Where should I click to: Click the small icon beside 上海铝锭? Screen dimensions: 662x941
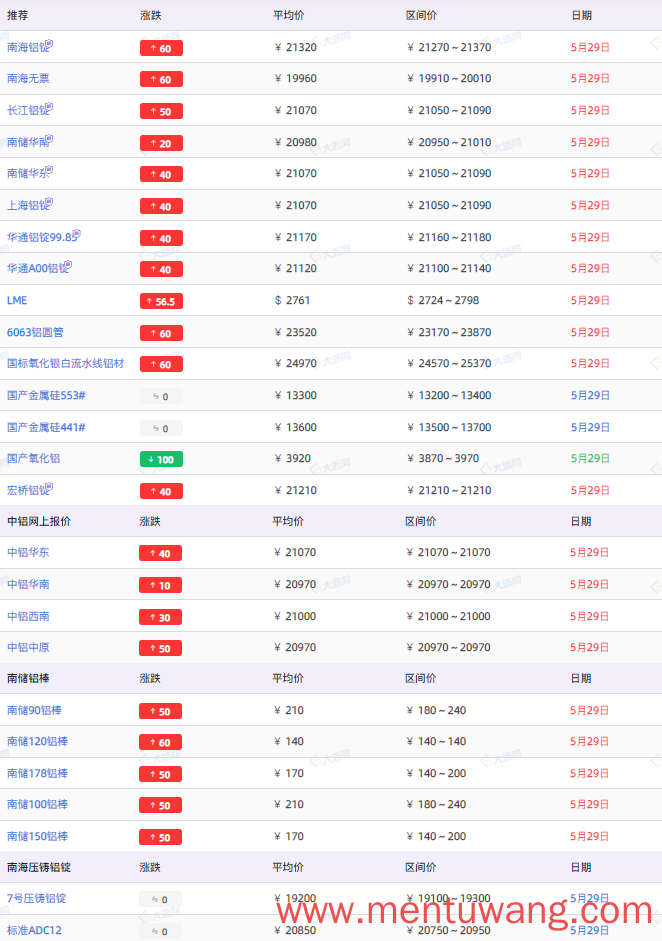tap(50, 201)
